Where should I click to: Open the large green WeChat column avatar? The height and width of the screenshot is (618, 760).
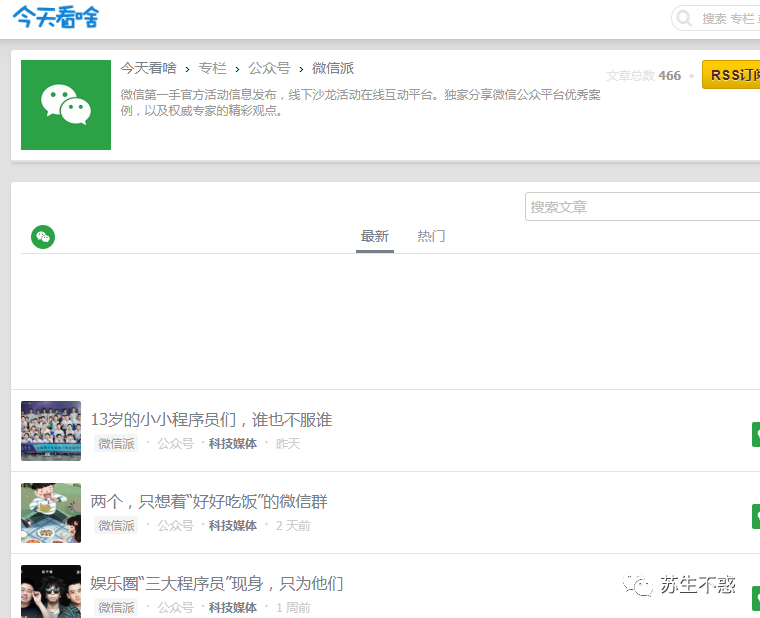66,105
